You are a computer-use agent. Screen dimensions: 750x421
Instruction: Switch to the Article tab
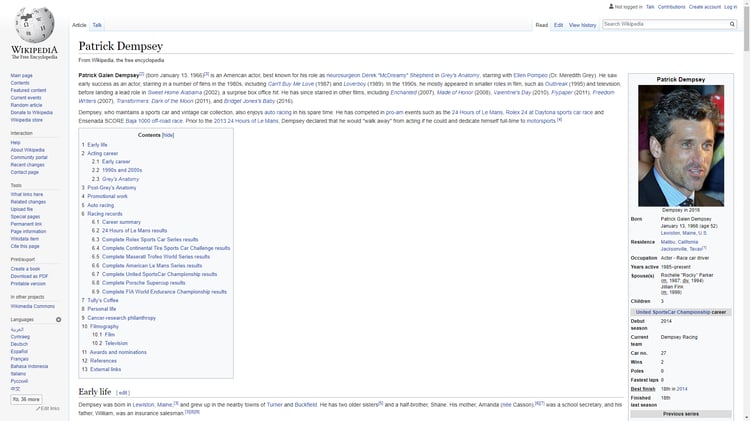click(x=79, y=25)
